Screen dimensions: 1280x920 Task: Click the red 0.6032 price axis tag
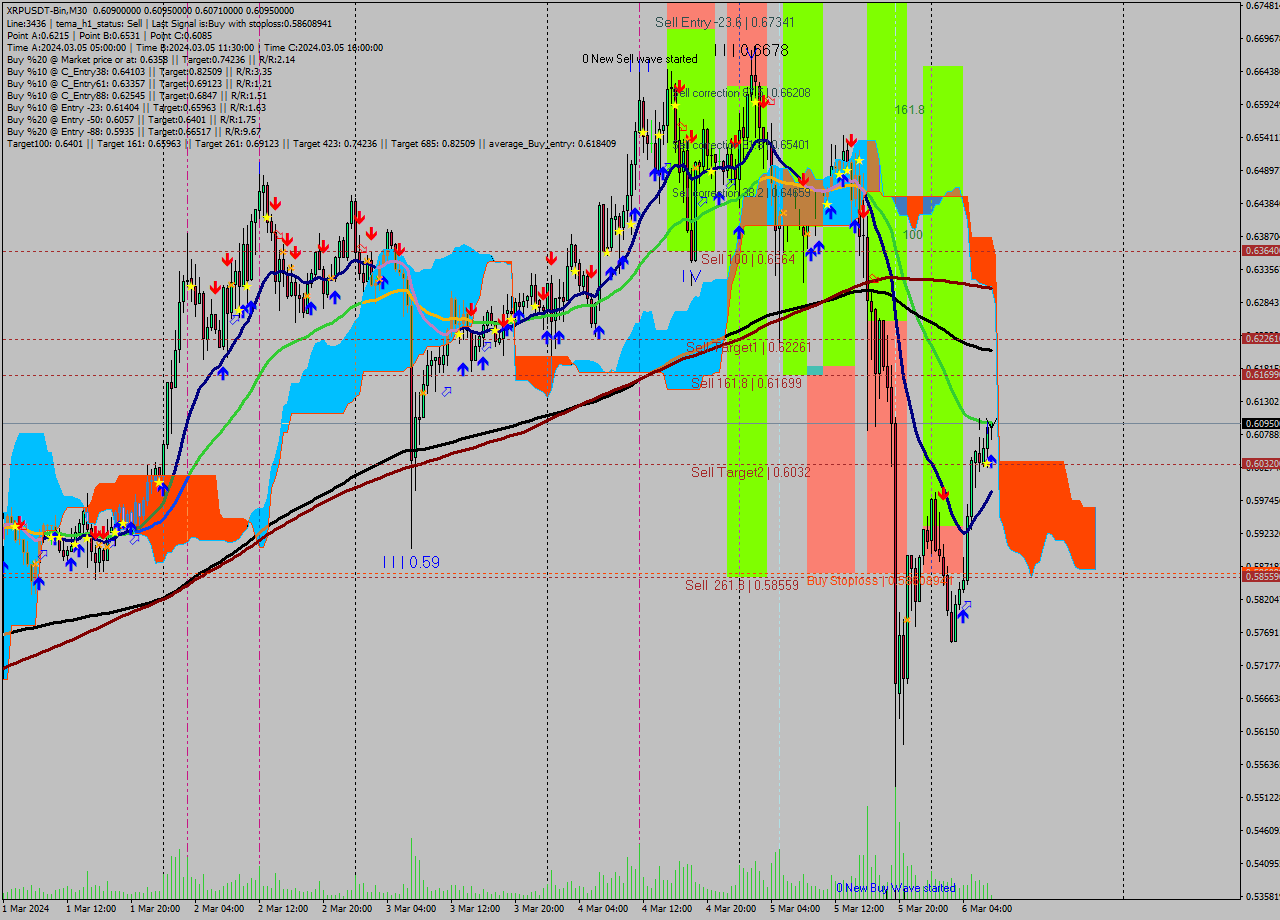click(1260, 463)
